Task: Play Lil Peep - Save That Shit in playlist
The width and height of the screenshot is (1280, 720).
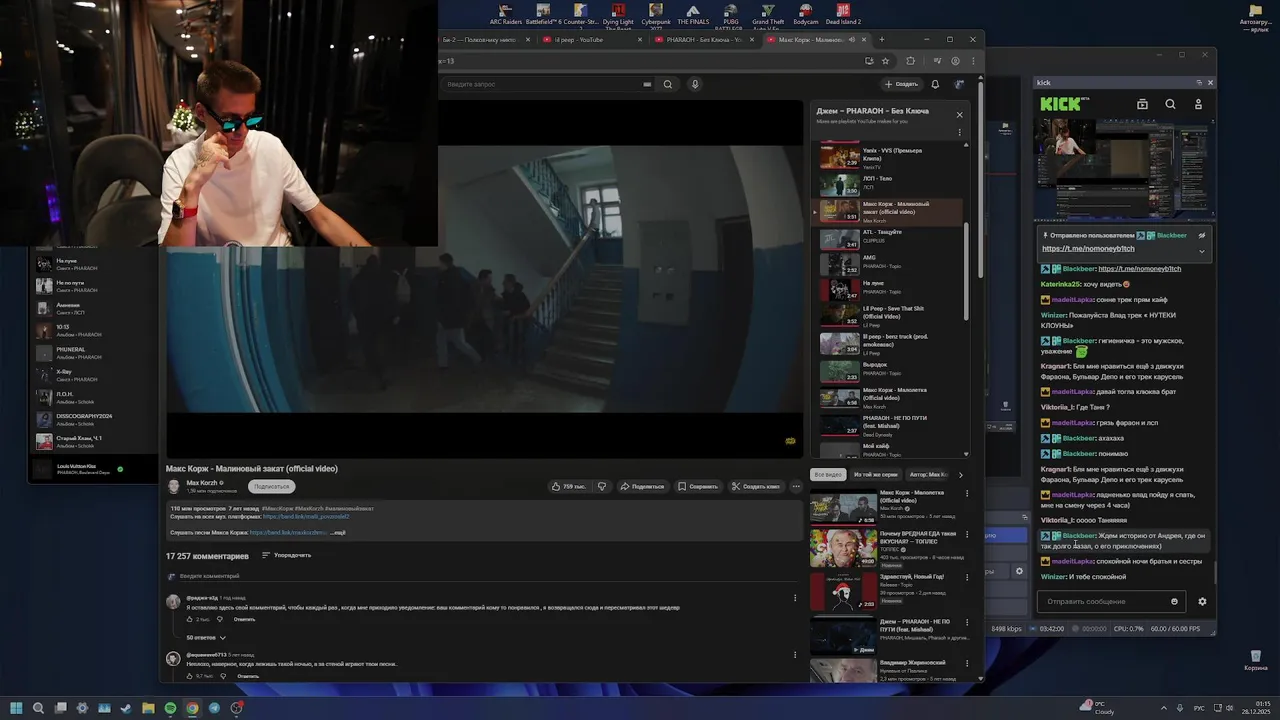Action: tap(890, 316)
